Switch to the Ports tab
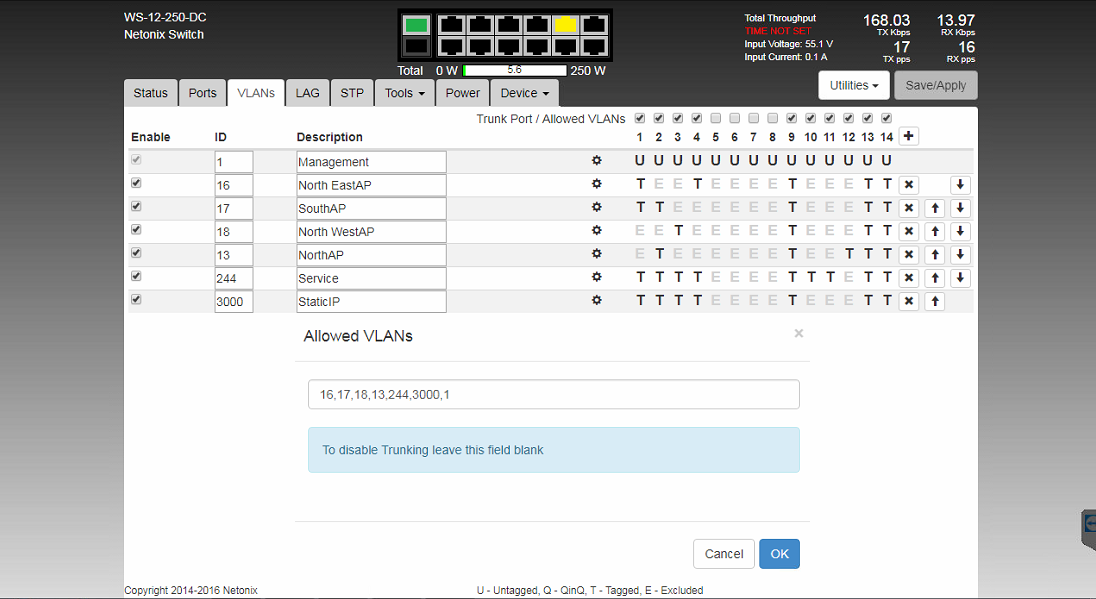1096x599 pixels. pos(202,93)
